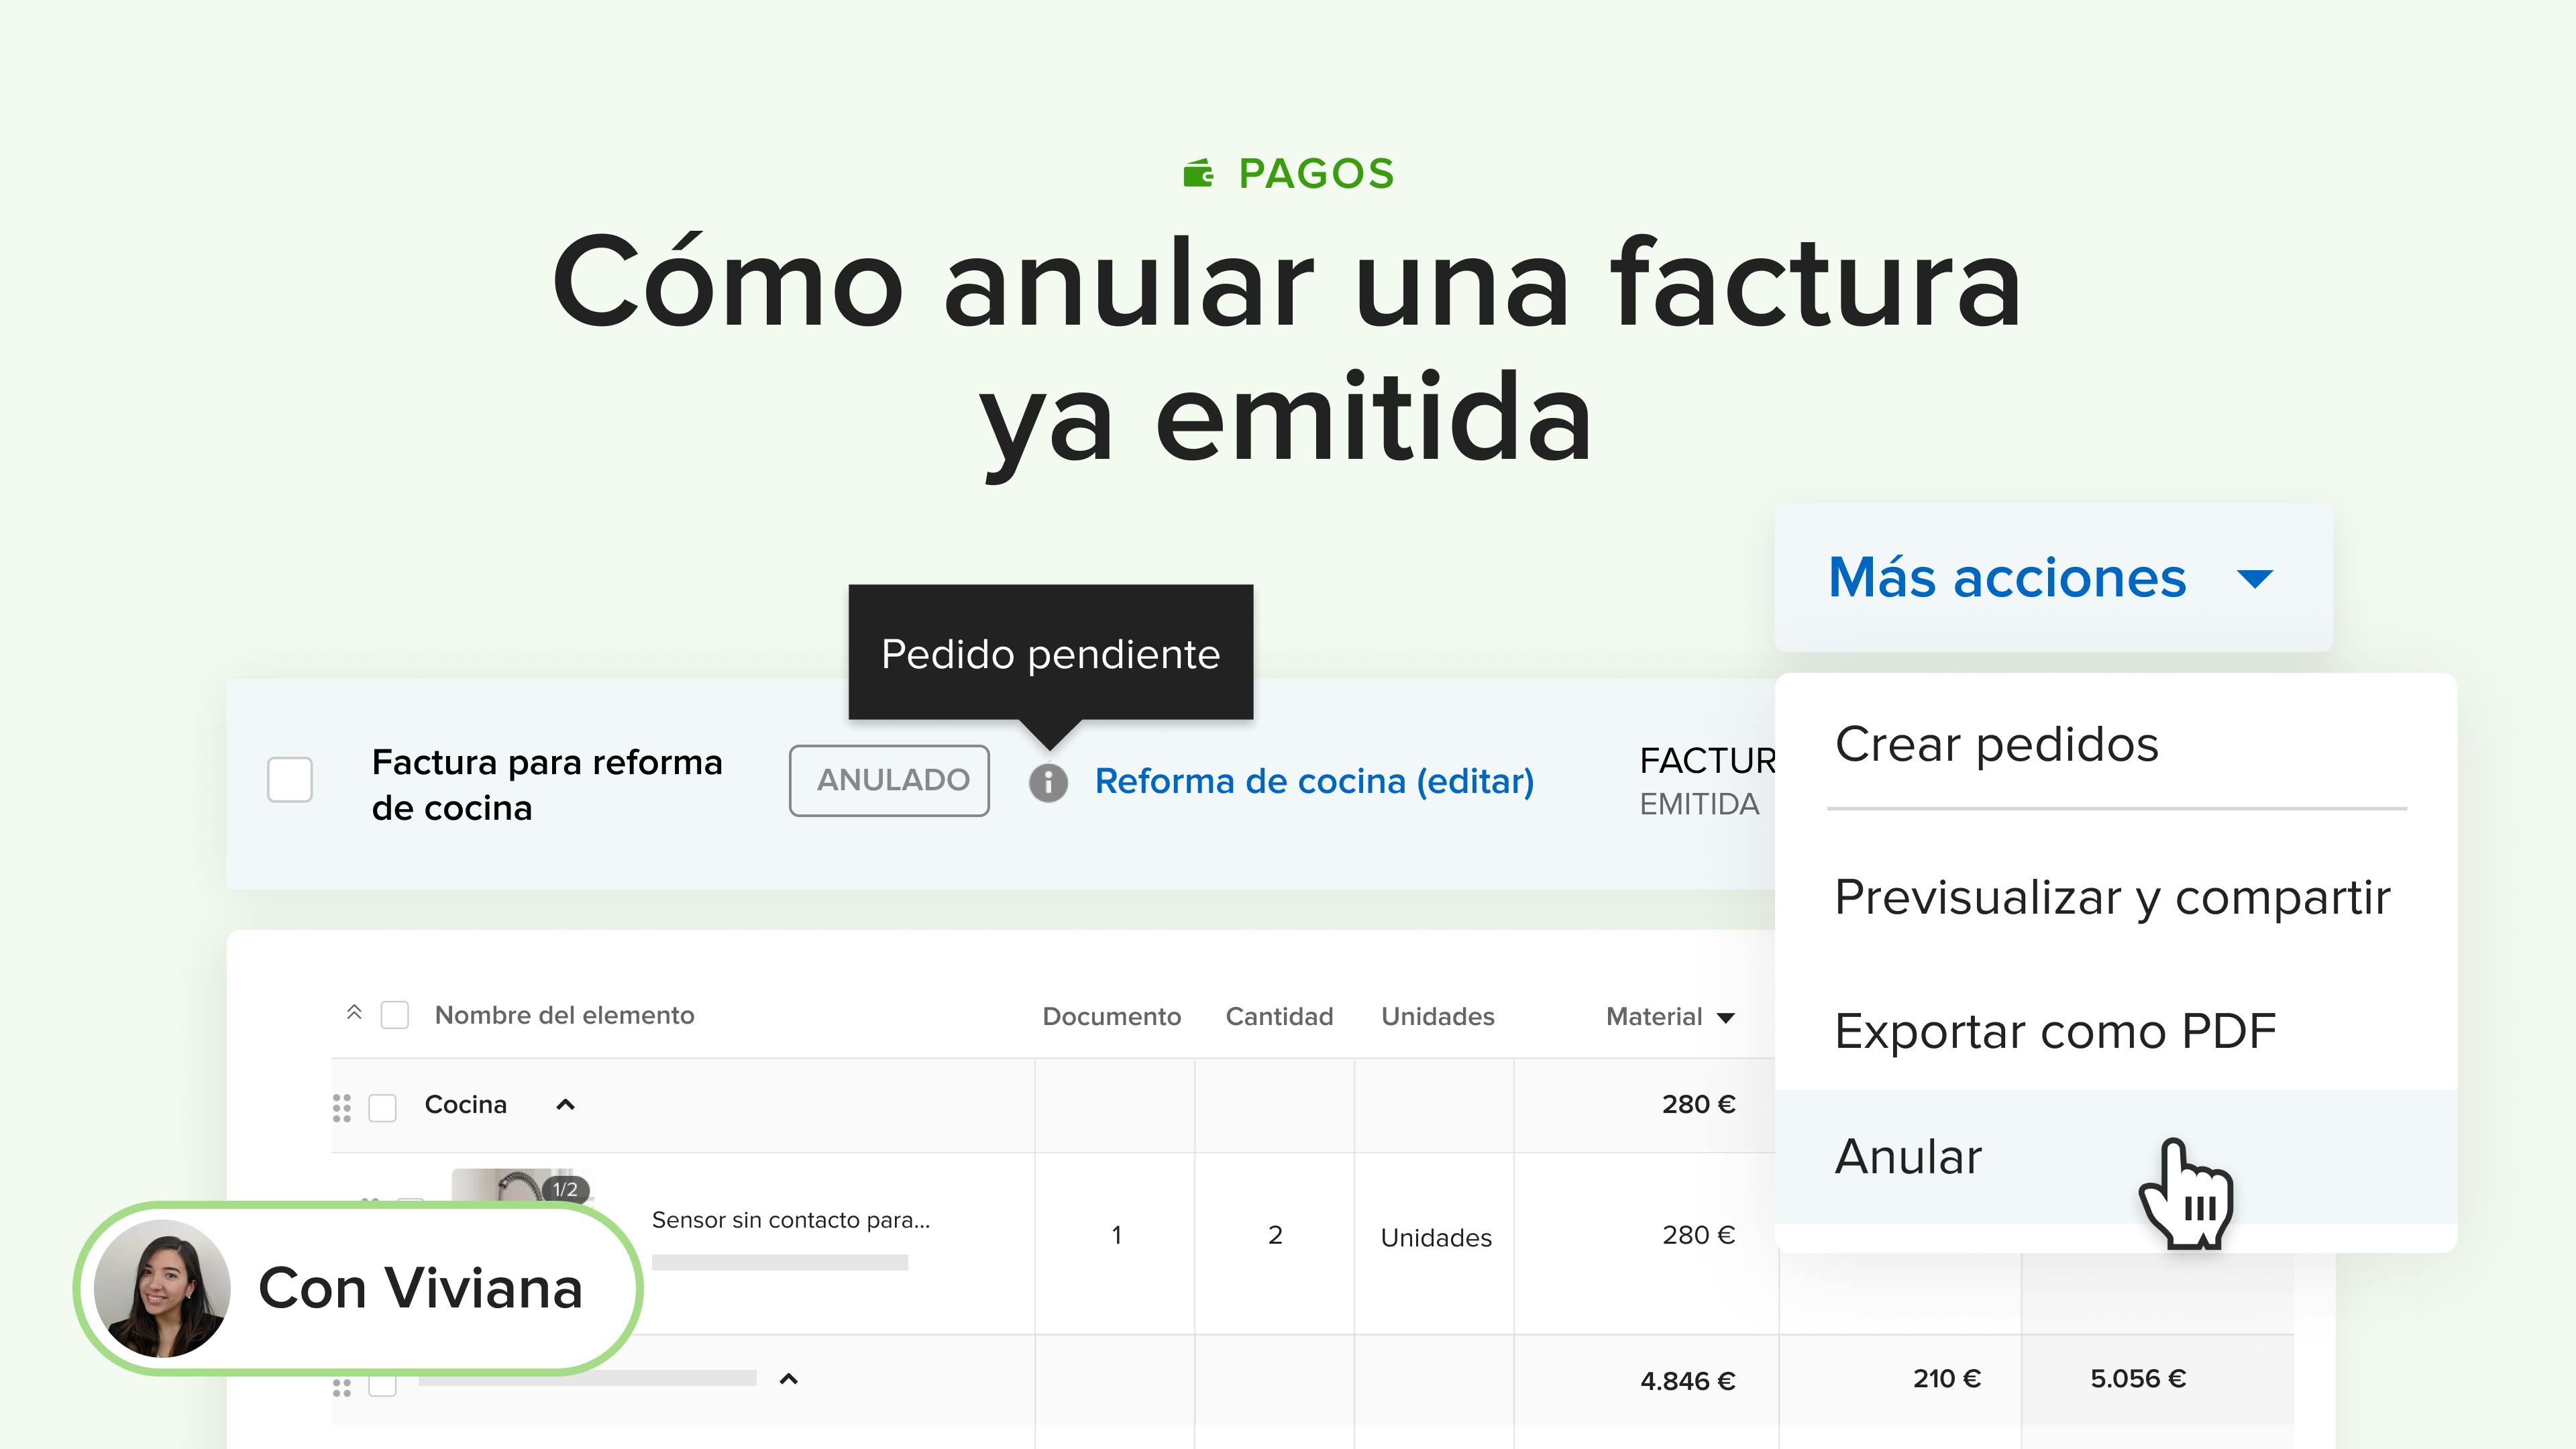Collapse the Cocina section chevron

[x=565, y=1105]
